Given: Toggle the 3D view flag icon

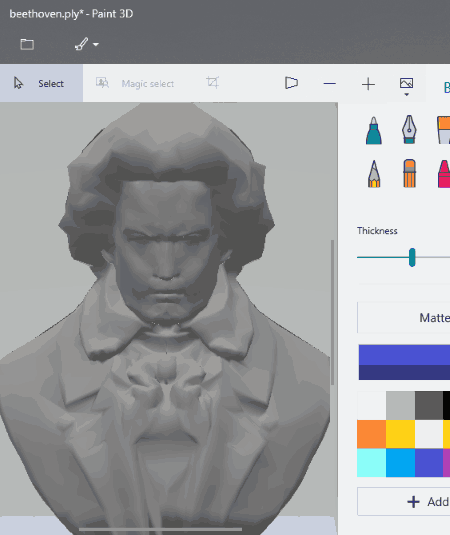Looking at the screenshot, I should [x=291, y=83].
